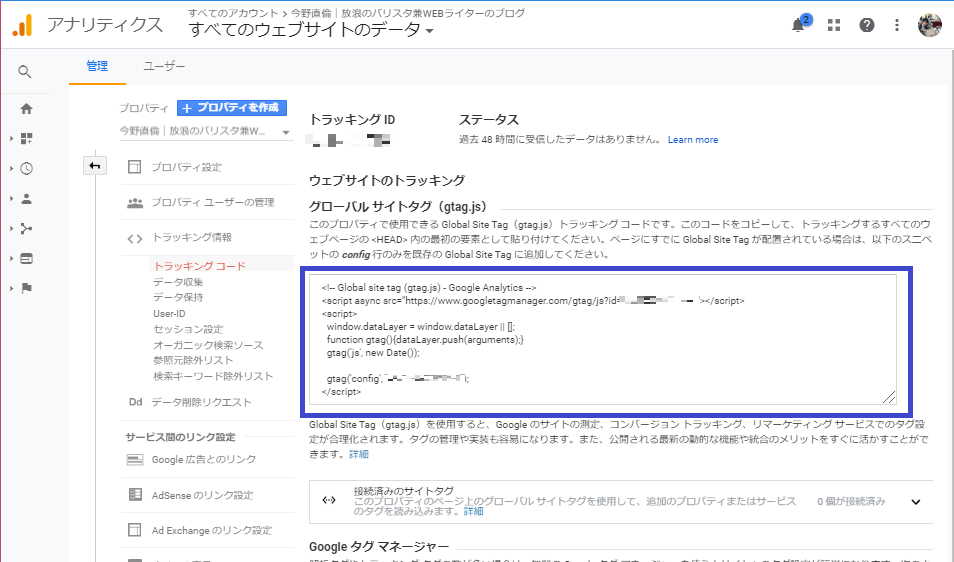954x562 pixels.
Task: Open the Google apps grid icon
Action: click(x=834, y=25)
